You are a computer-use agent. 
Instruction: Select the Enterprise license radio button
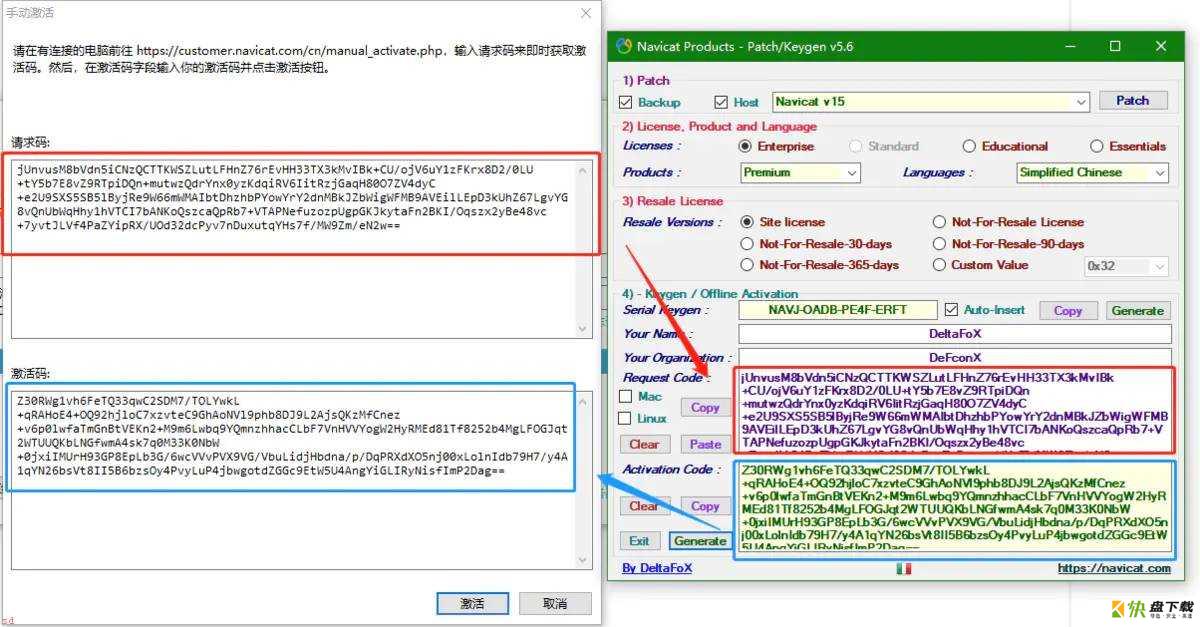point(745,146)
